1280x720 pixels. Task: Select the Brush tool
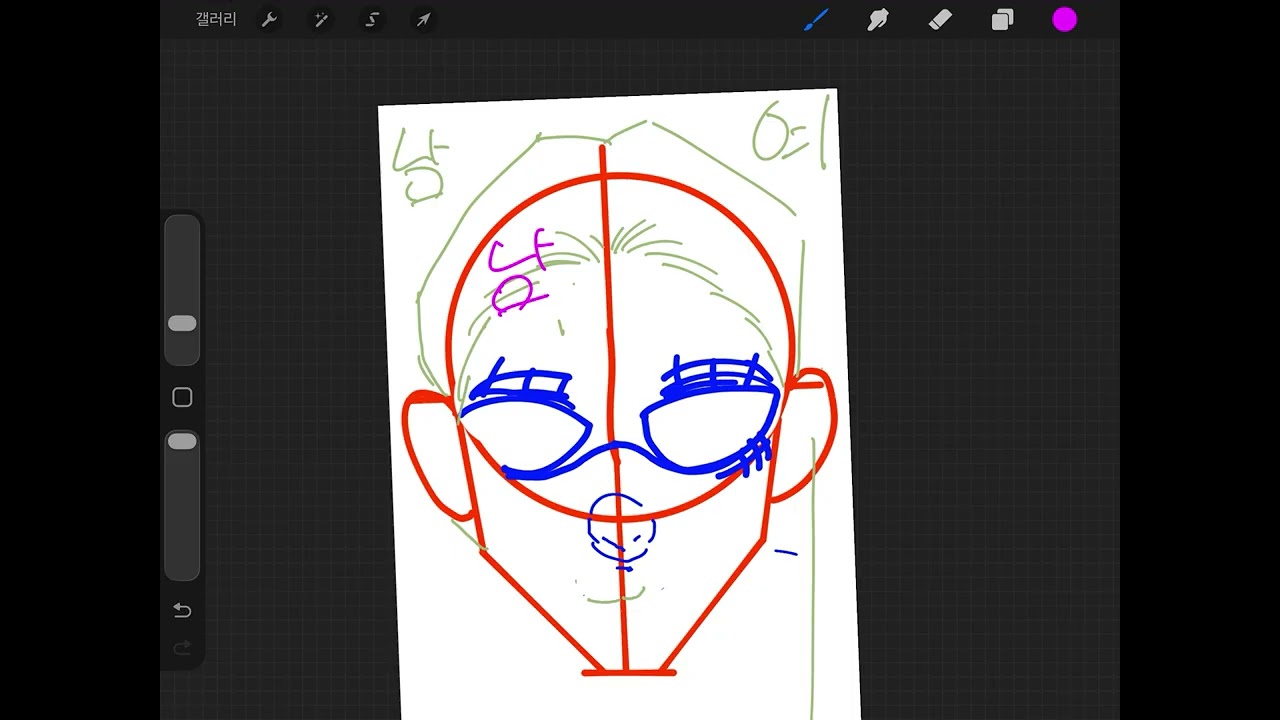[x=816, y=19]
